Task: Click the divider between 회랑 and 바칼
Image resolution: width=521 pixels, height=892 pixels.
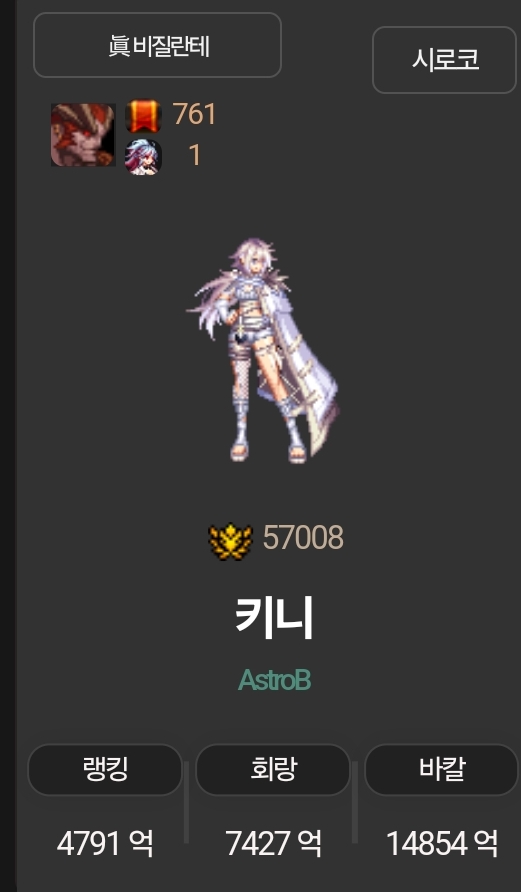Action: pos(355,802)
